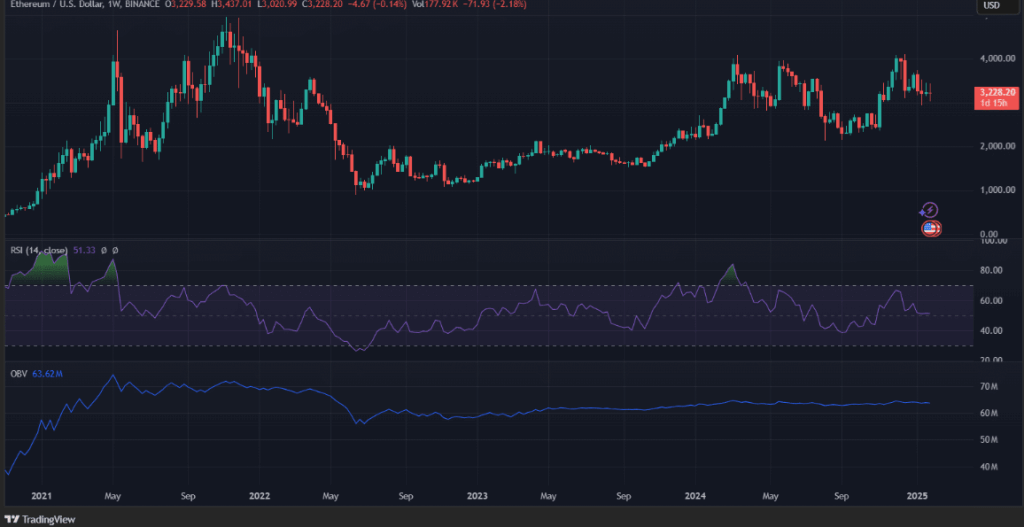Click the 2022 label on the time axis

260,495
